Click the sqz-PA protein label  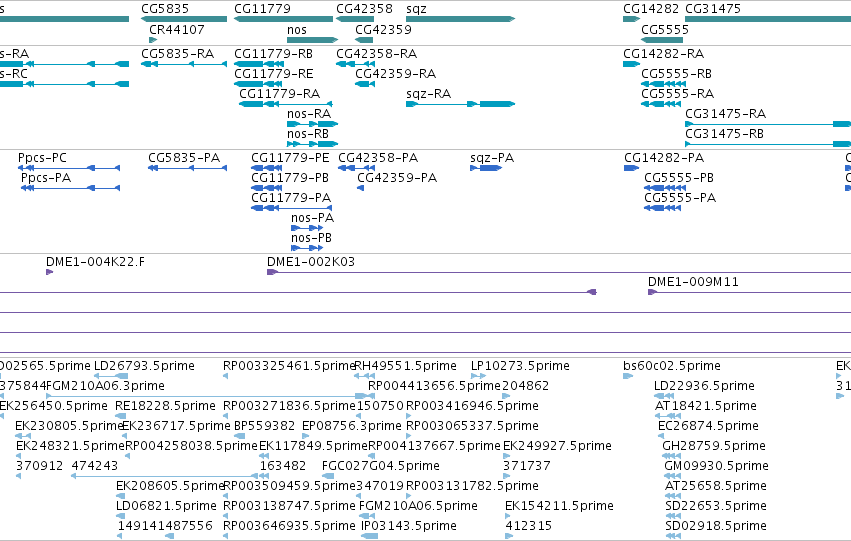(x=492, y=158)
